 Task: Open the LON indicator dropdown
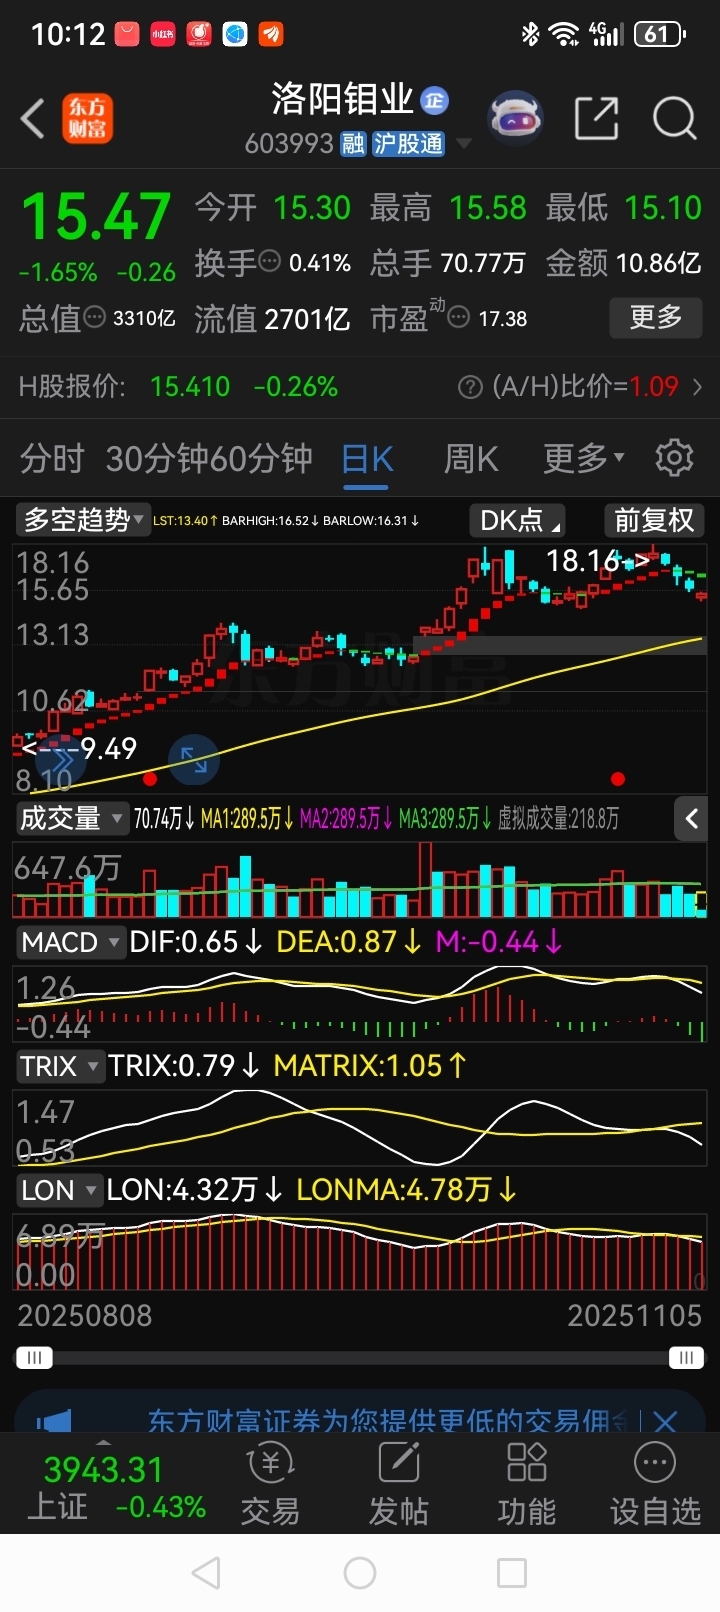58,1190
